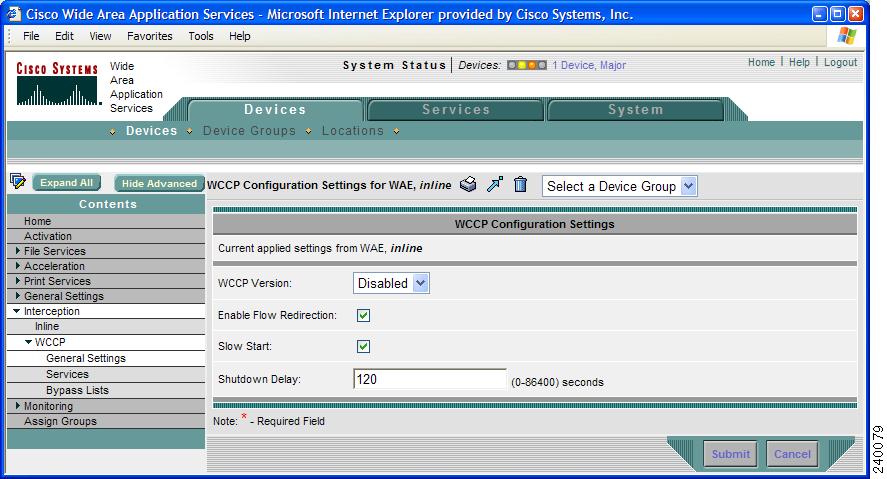Expand the Monitoring tree node
Image resolution: width=887 pixels, height=479 pixels.
[18, 406]
